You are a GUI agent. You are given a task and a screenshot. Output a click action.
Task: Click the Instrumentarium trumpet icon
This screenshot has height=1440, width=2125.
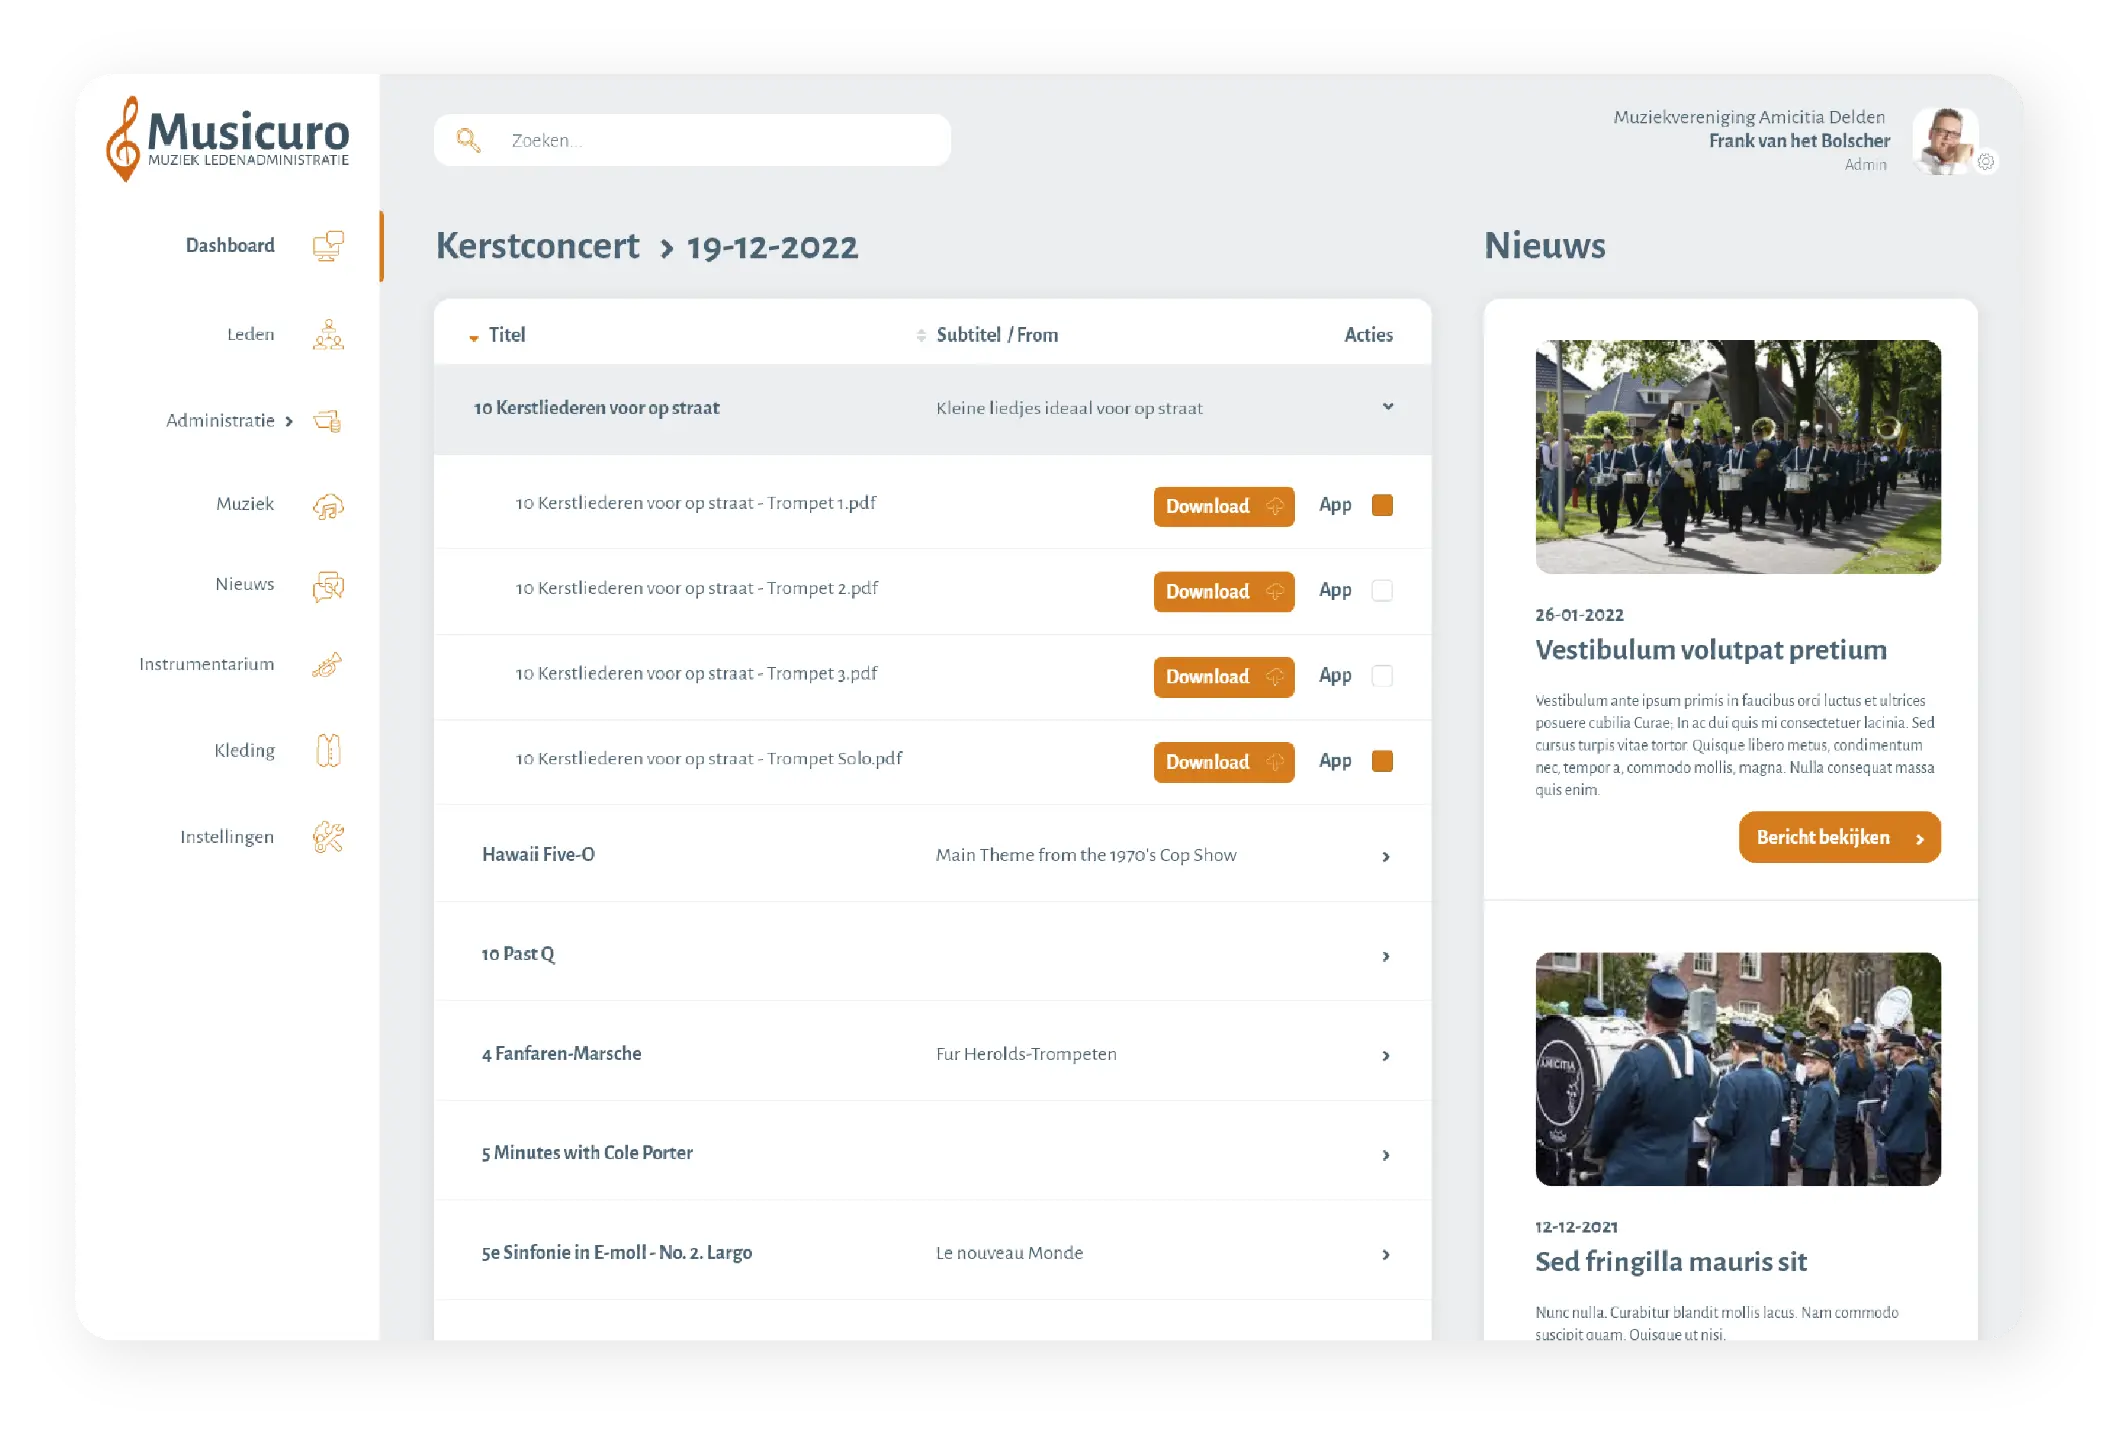[x=327, y=665]
